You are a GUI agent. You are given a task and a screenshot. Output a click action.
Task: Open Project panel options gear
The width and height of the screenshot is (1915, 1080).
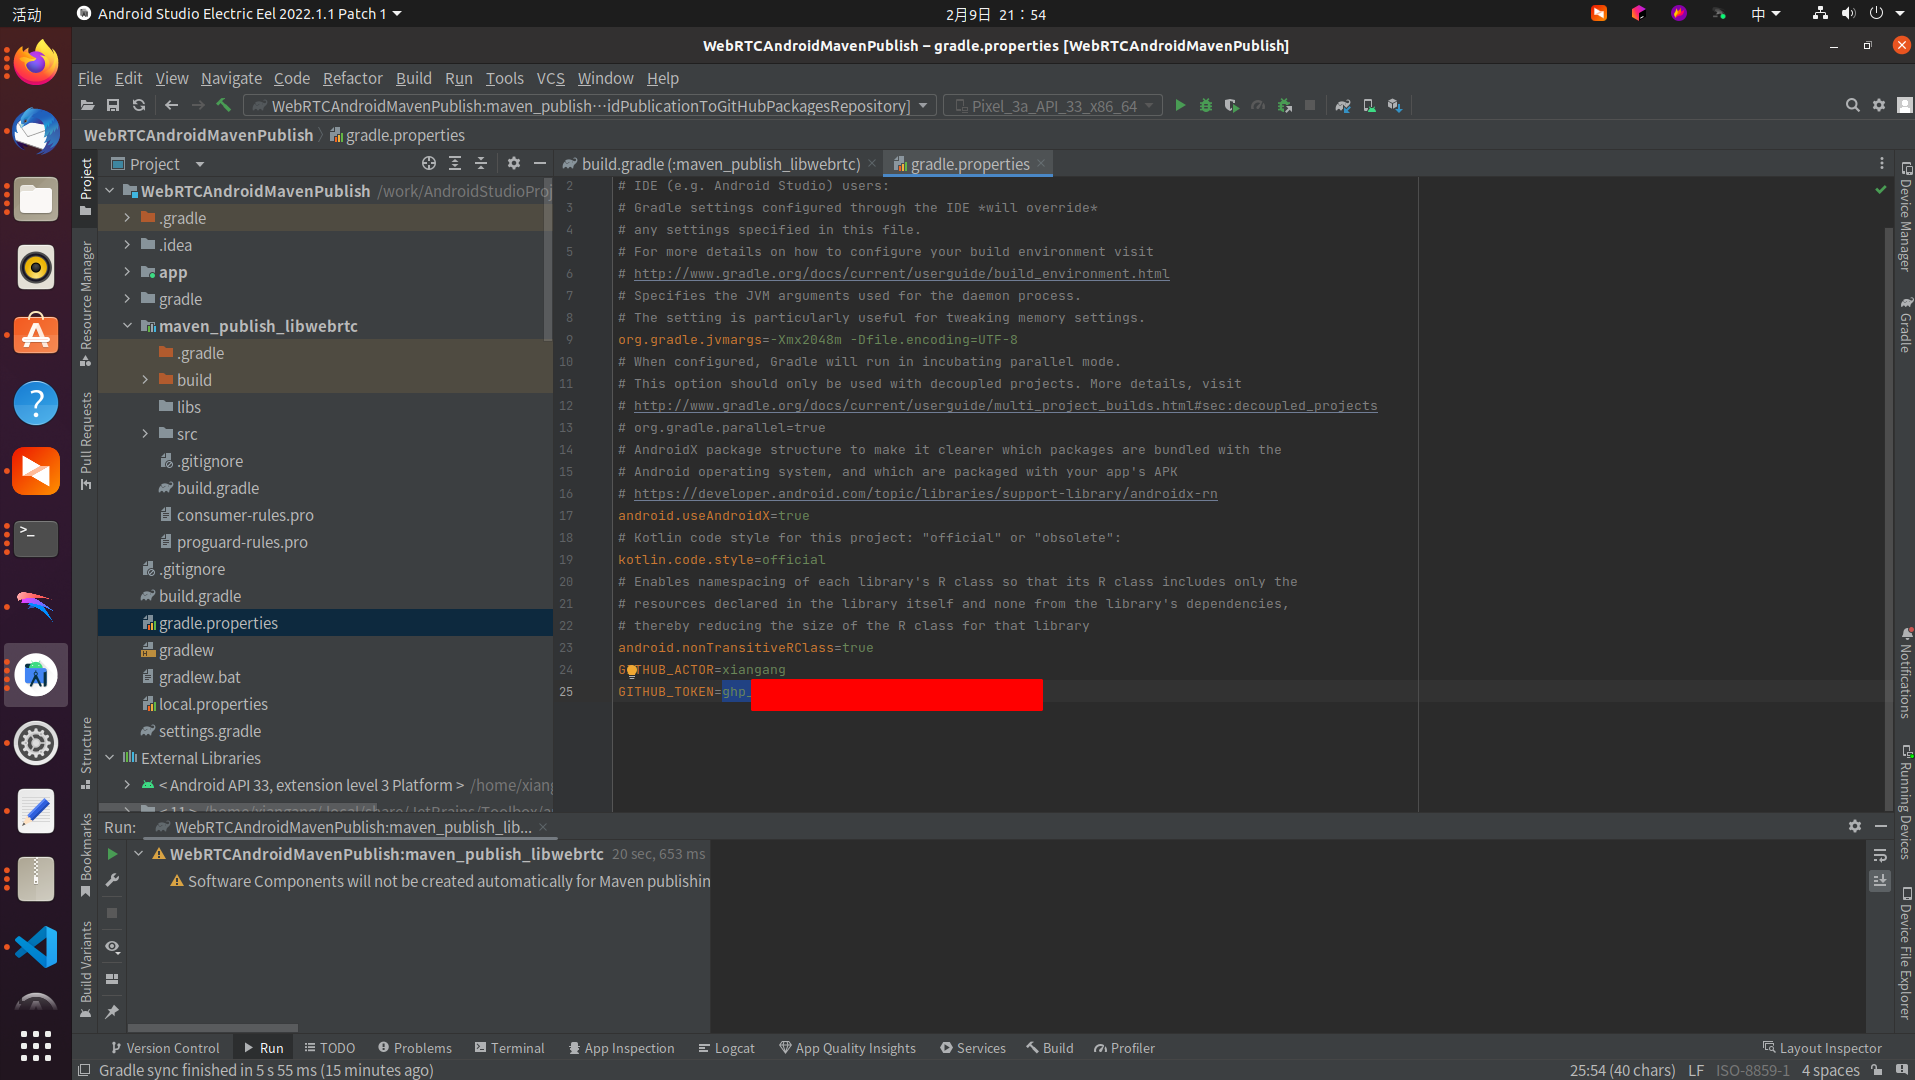coord(514,164)
